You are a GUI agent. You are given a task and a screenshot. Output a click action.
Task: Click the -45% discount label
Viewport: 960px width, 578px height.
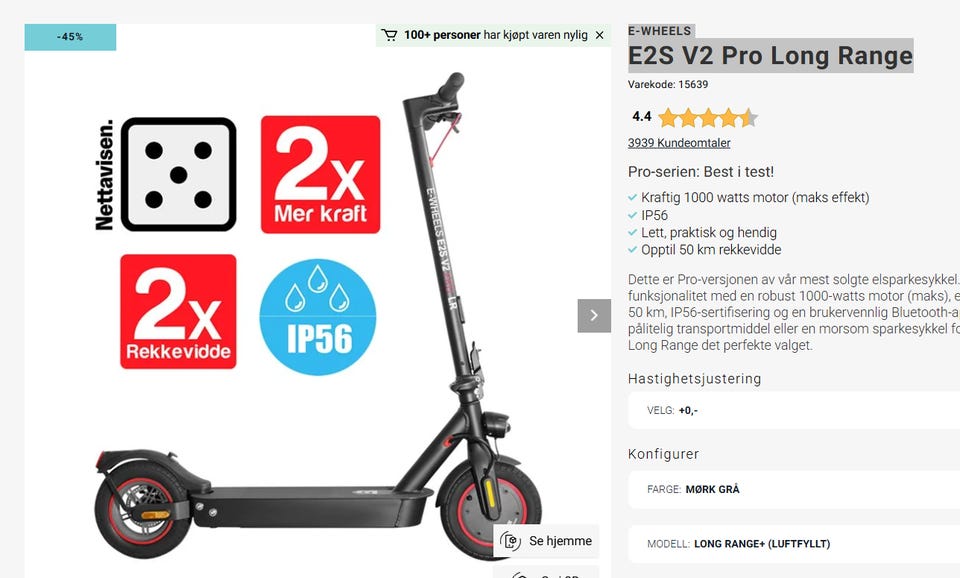point(70,37)
